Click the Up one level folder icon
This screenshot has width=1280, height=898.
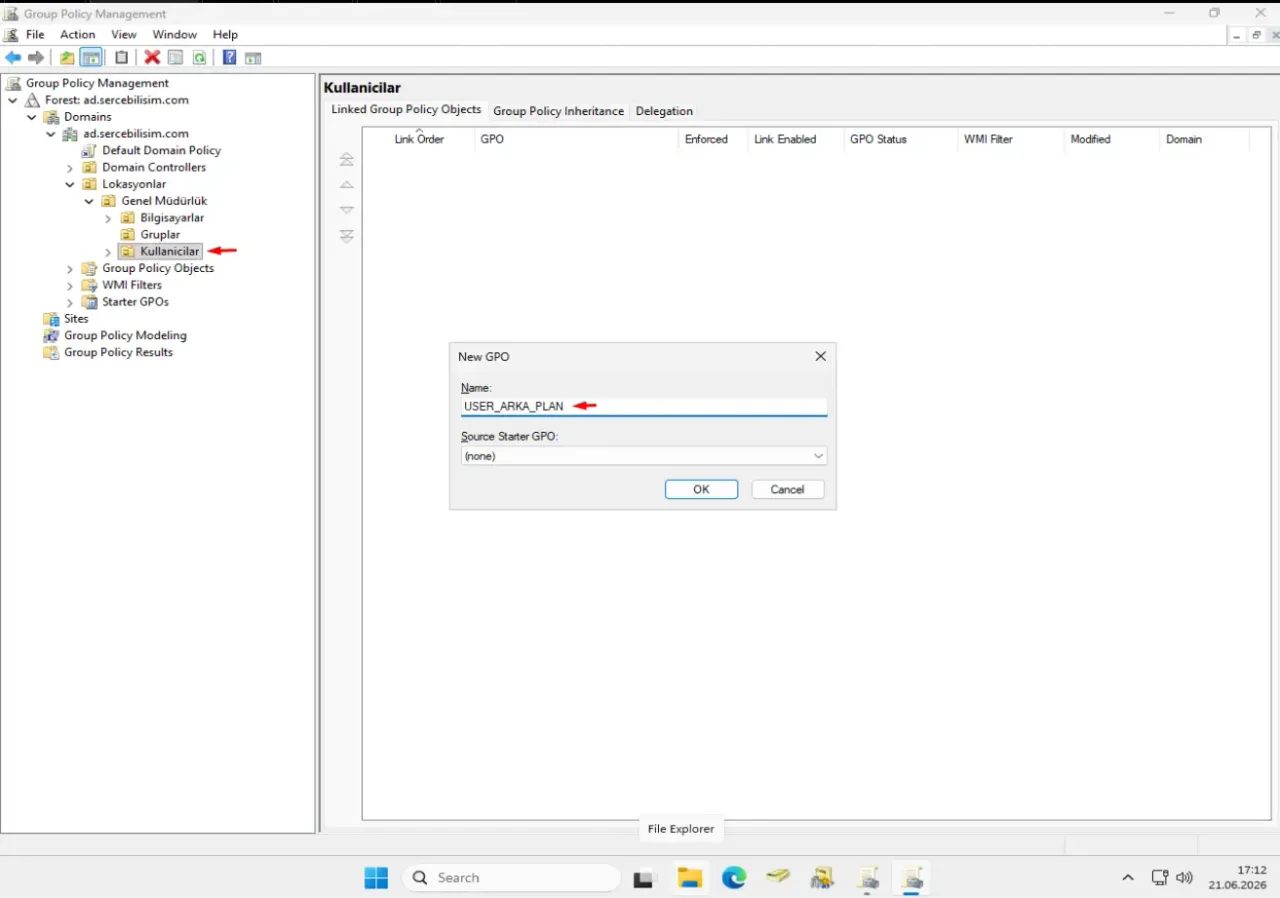(67, 58)
